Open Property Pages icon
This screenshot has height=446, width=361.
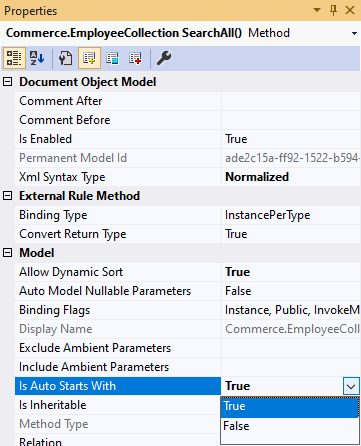click(65, 58)
